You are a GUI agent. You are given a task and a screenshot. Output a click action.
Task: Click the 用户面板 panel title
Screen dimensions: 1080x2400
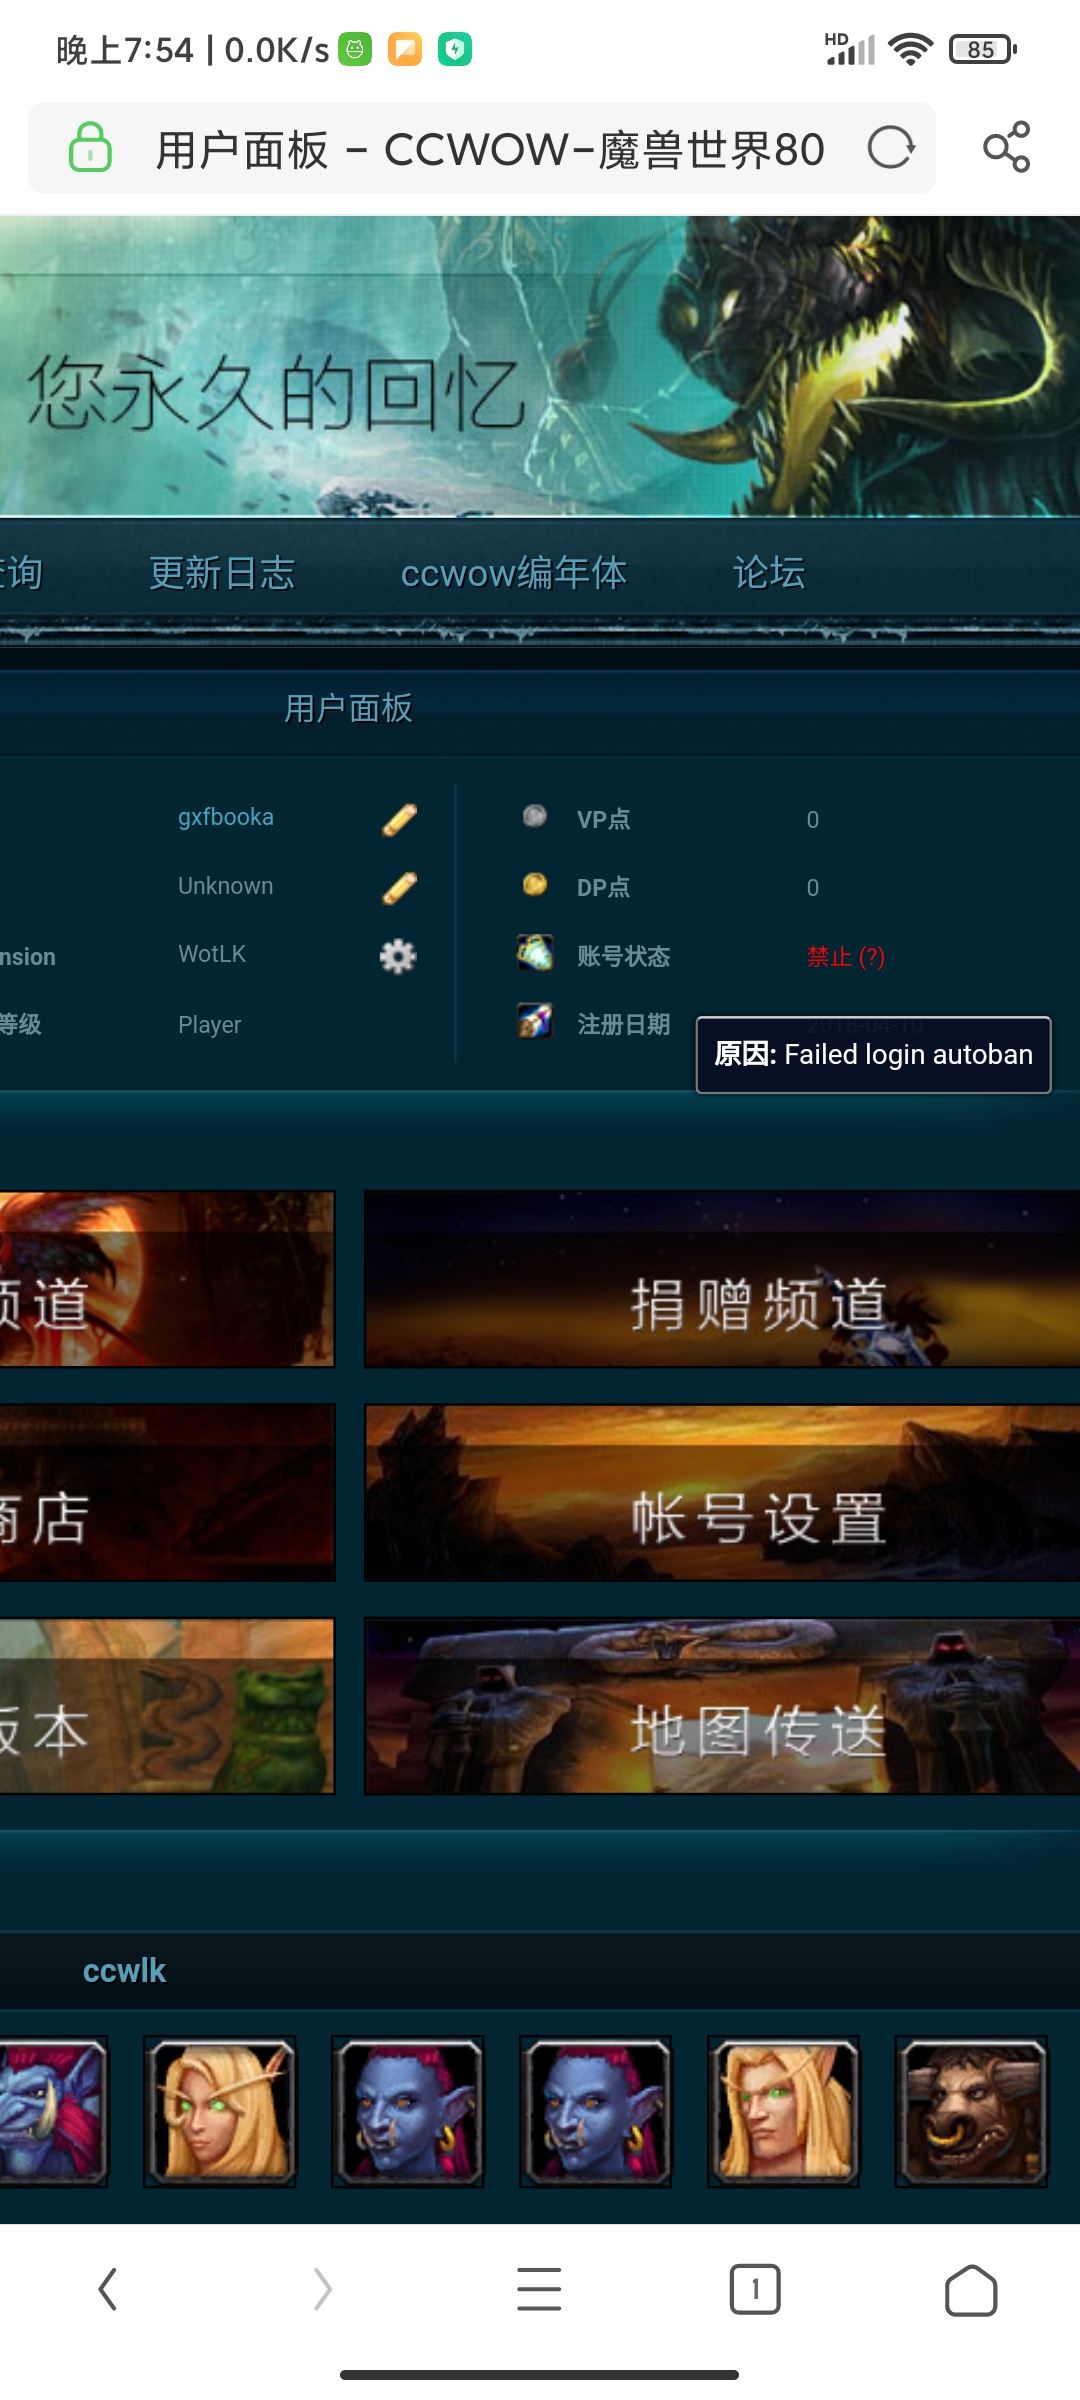point(349,708)
